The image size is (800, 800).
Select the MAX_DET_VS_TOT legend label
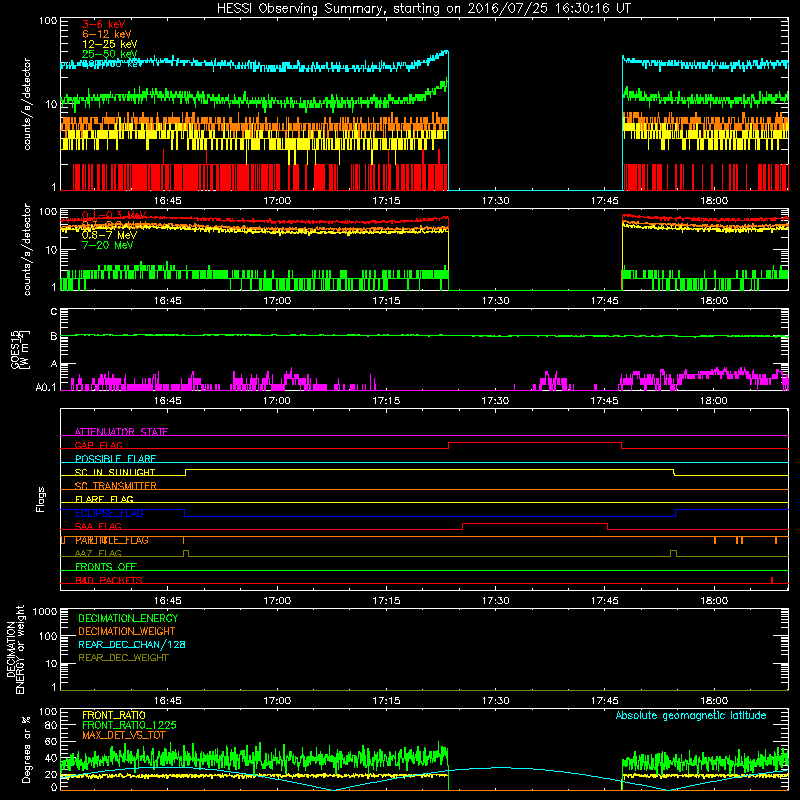tap(124, 735)
